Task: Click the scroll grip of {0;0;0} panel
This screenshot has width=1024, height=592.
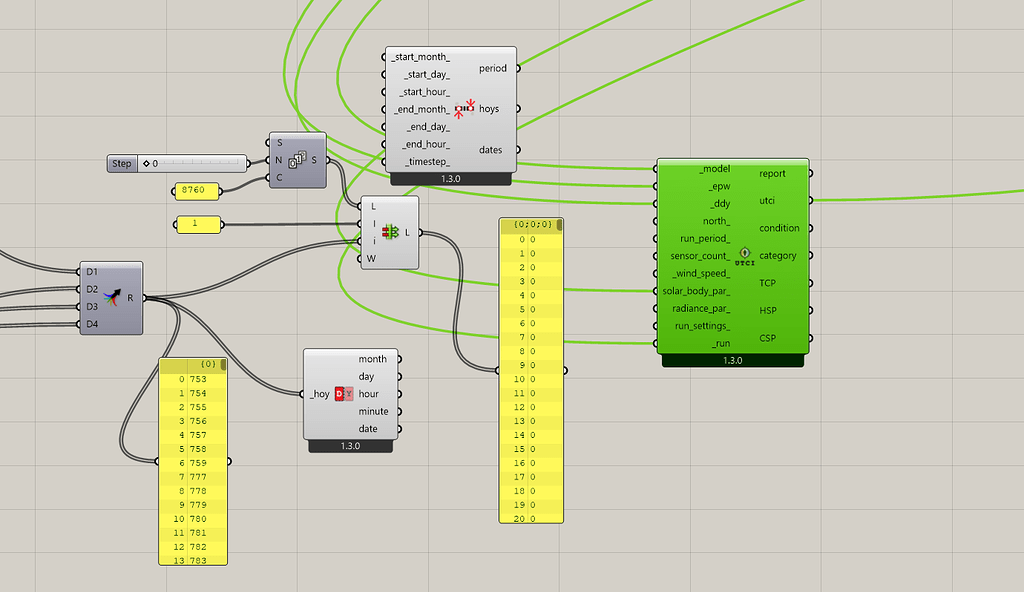Action: 559,225
